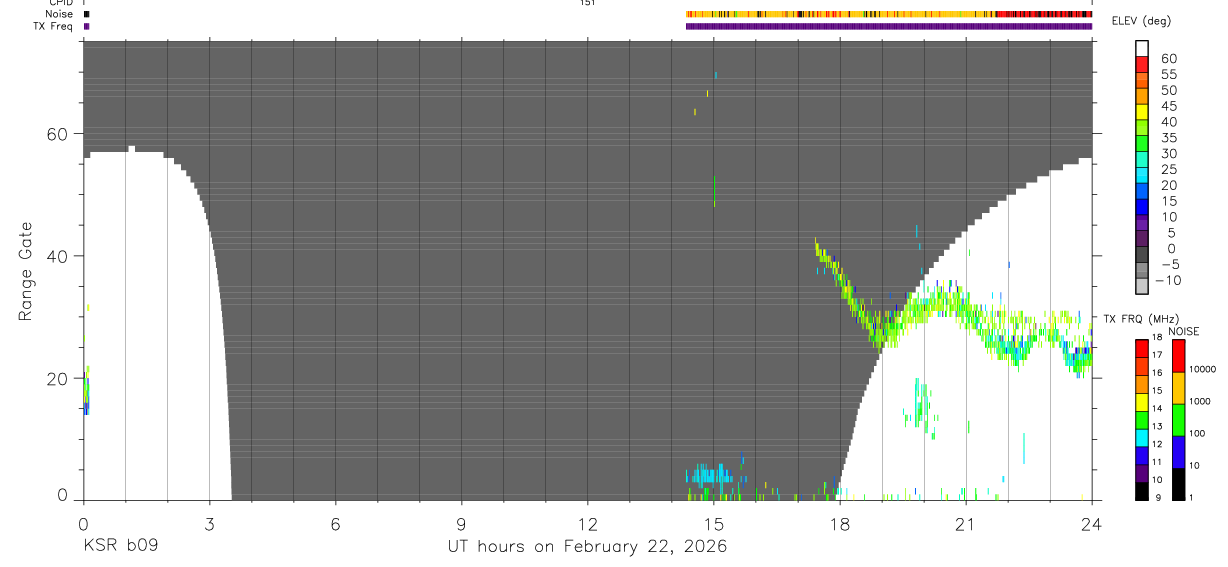
Task: Click the red top swatch in NOISE colorbar
Action: tap(1179, 355)
